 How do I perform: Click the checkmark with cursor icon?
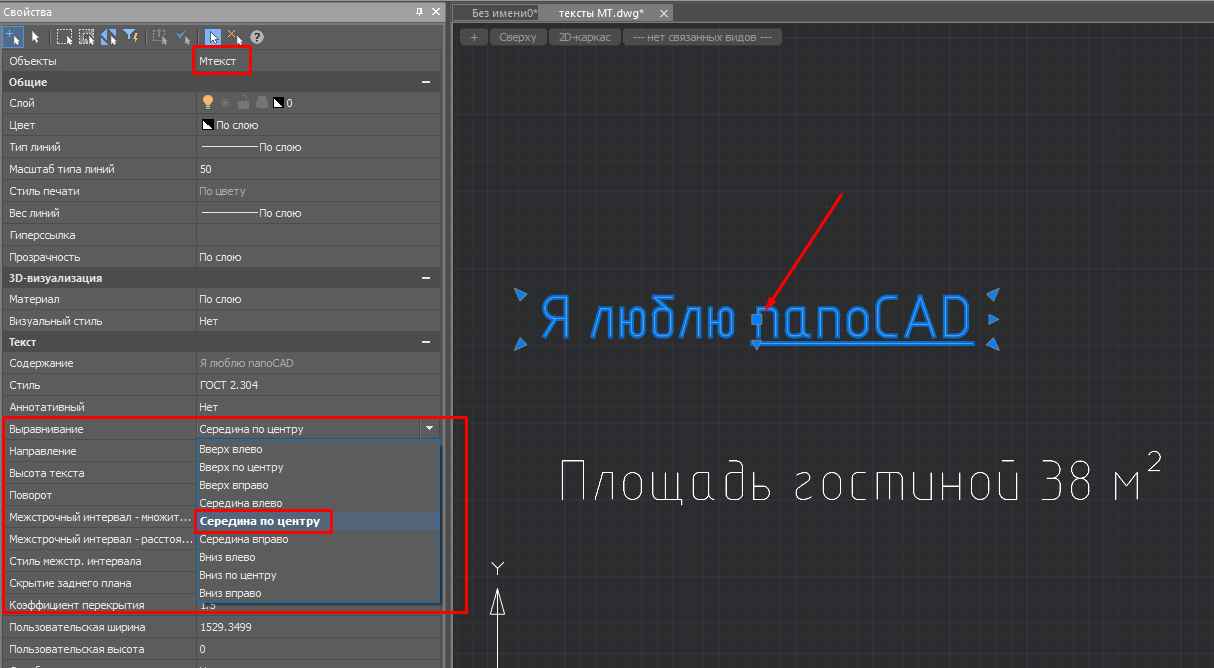coord(184,37)
